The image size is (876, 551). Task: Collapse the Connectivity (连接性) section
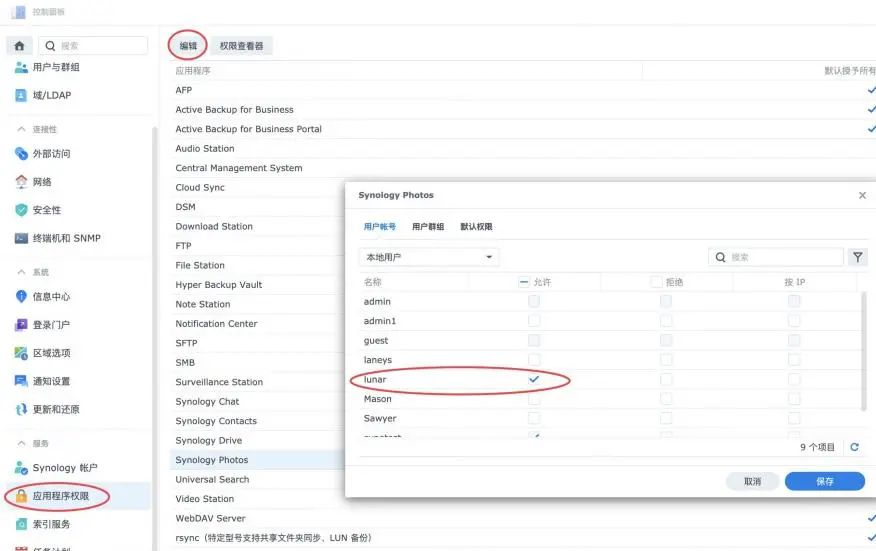[x=21, y=129]
